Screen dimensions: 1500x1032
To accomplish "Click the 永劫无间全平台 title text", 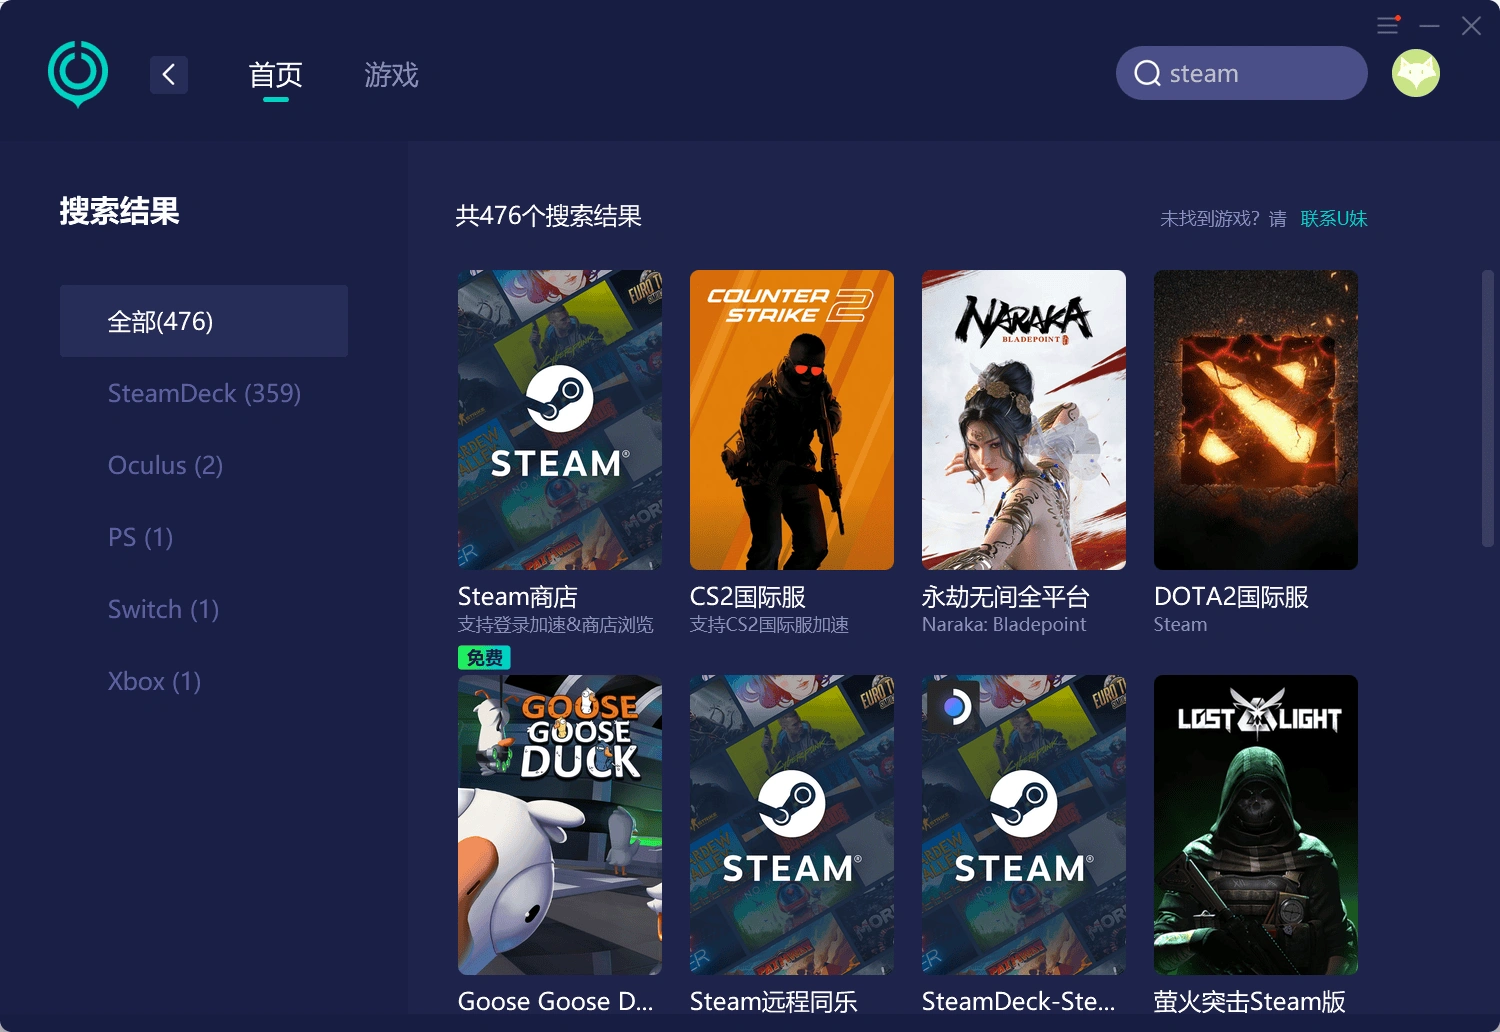I will click(x=1006, y=597).
